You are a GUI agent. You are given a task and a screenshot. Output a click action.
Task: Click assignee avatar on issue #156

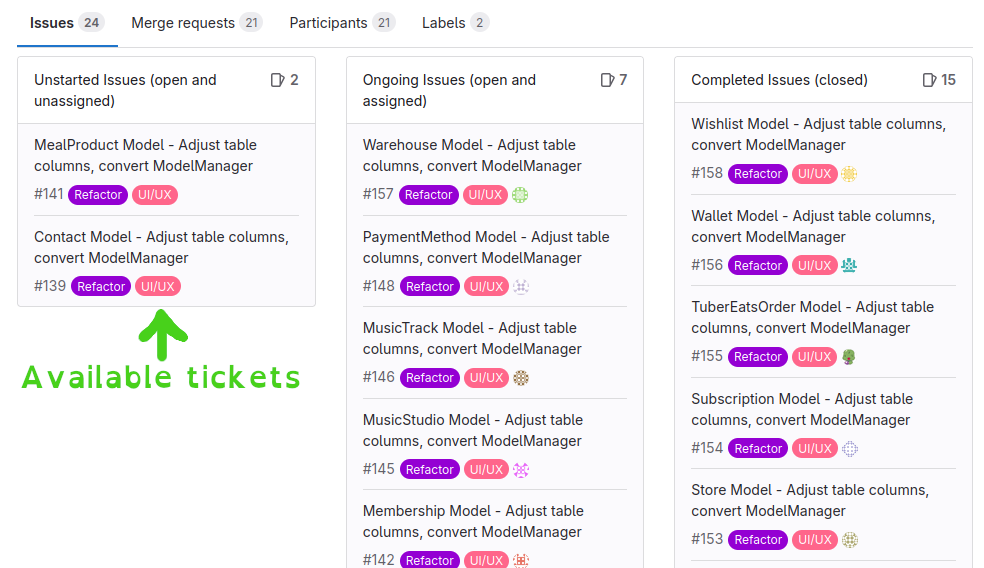849,265
